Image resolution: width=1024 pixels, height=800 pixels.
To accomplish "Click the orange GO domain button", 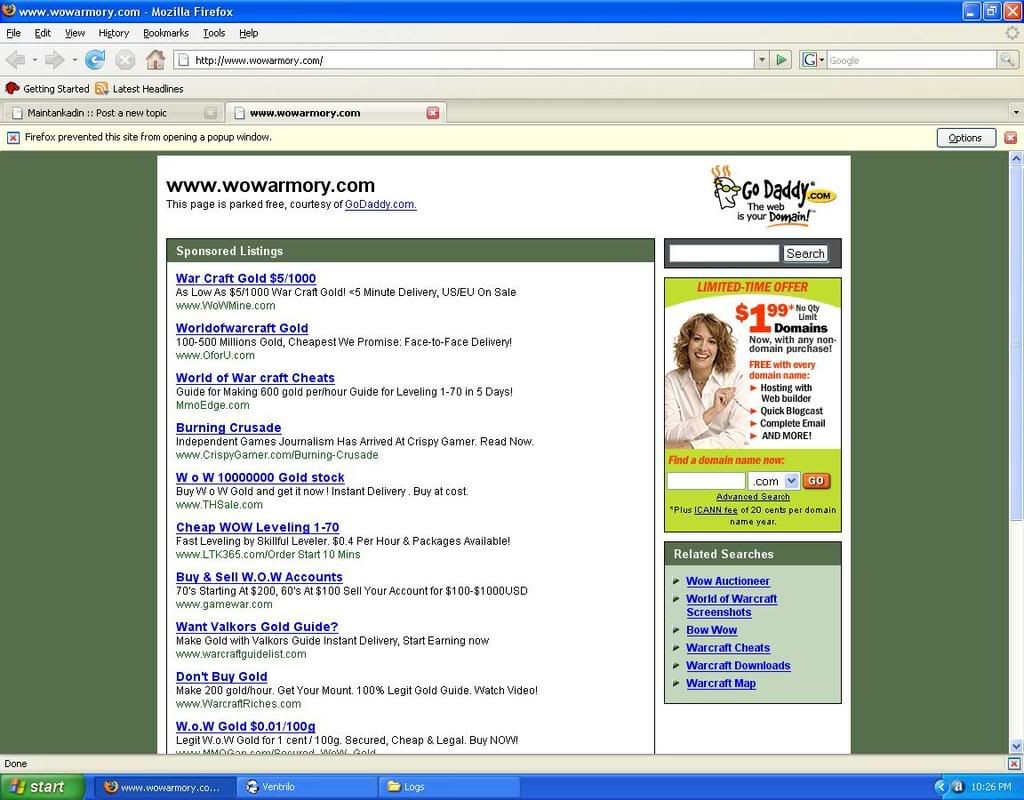I will pos(816,481).
